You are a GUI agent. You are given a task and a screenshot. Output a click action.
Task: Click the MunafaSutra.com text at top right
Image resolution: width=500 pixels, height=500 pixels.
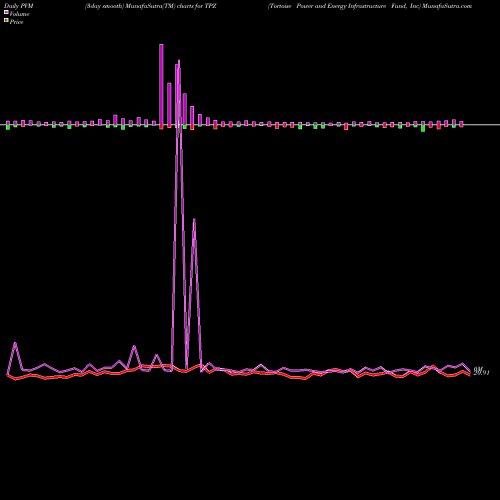coord(447,6)
